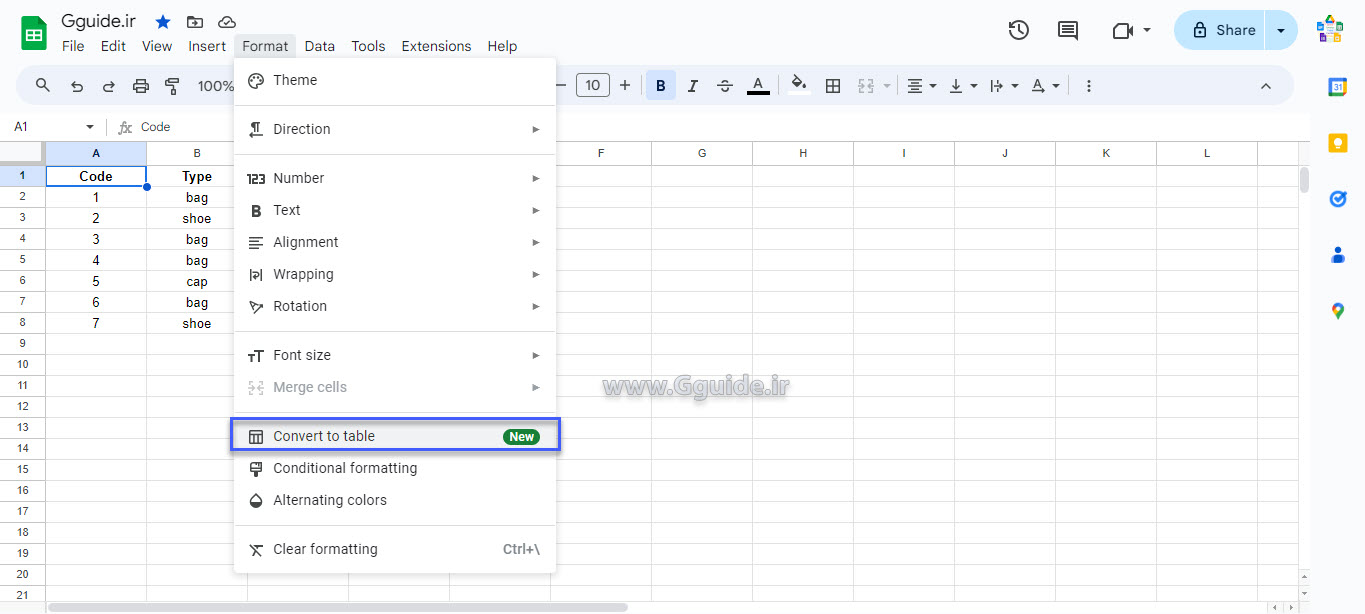Click Clear formatting in the menu
This screenshot has width=1365, height=614.
point(325,549)
